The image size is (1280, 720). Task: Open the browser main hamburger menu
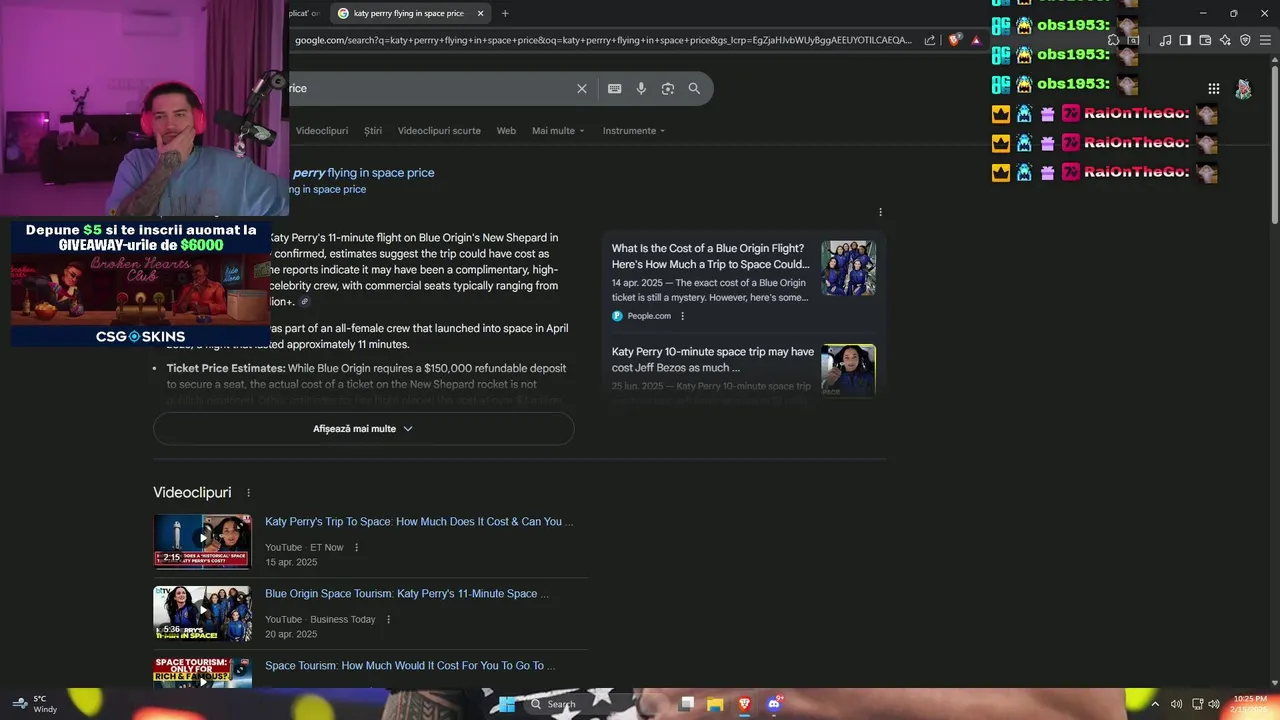point(1265,40)
